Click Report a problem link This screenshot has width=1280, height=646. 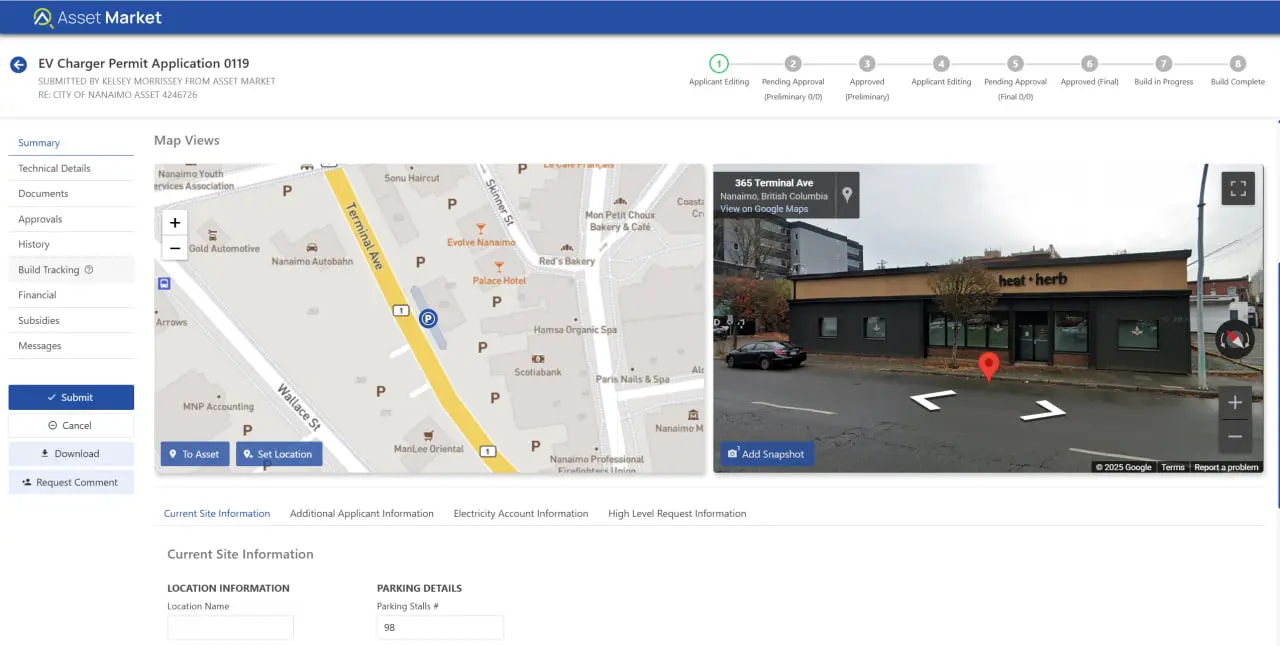pyautogui.click(x=1226, y=467)
